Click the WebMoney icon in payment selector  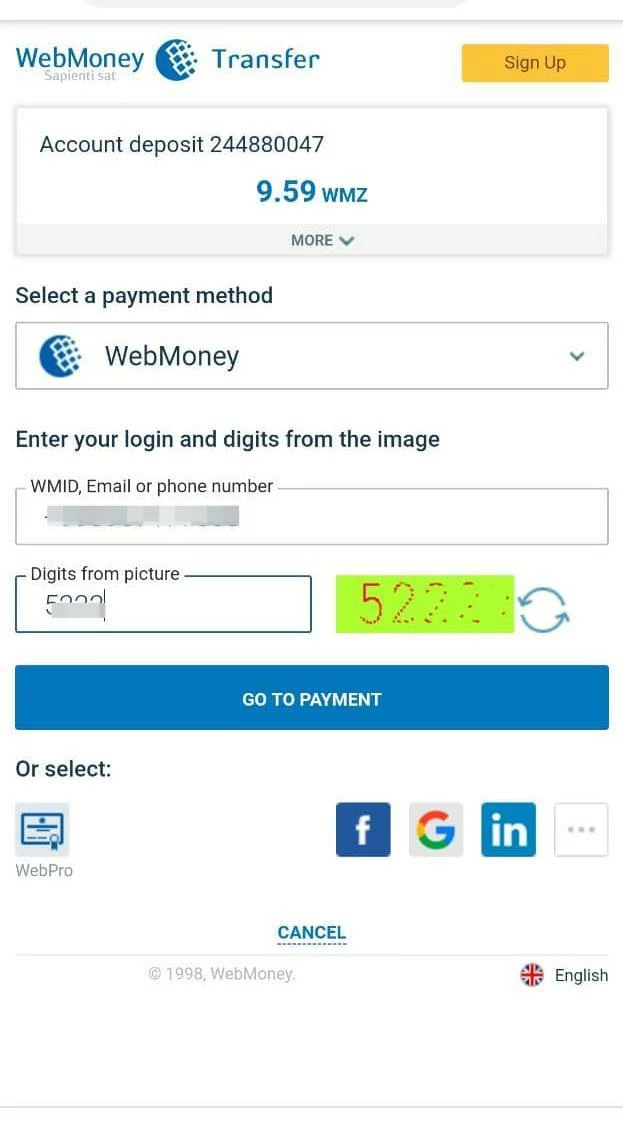(x=60, y=356)
